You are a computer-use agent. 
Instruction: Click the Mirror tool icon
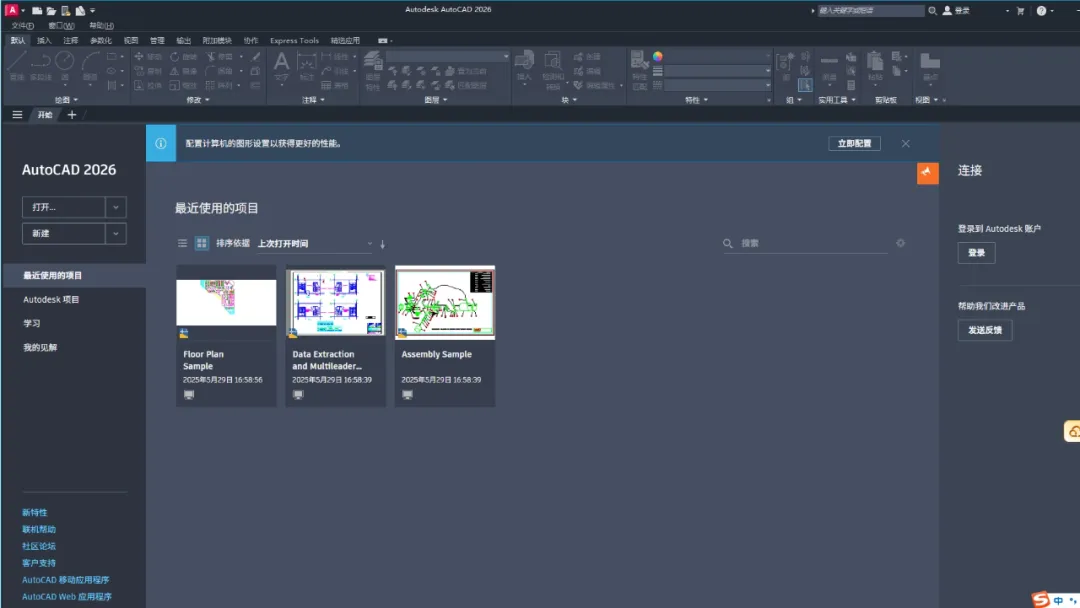pos(175,71)
